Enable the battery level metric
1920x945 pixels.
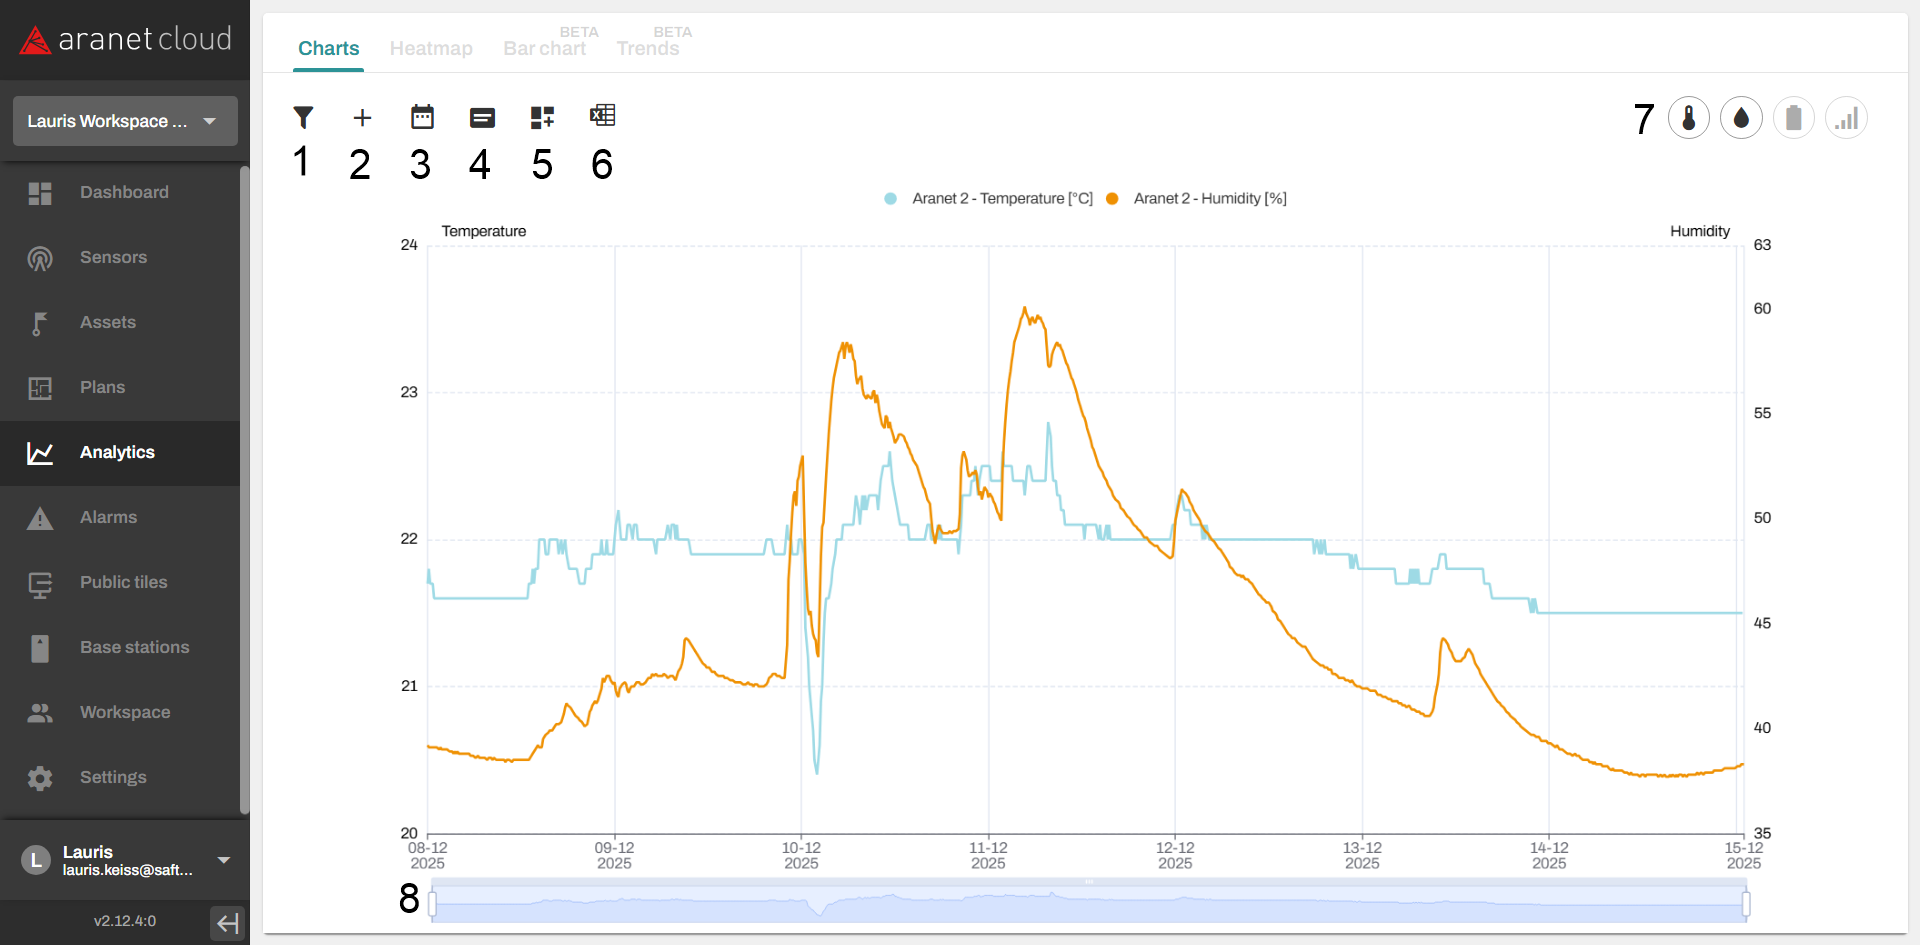1793,119
